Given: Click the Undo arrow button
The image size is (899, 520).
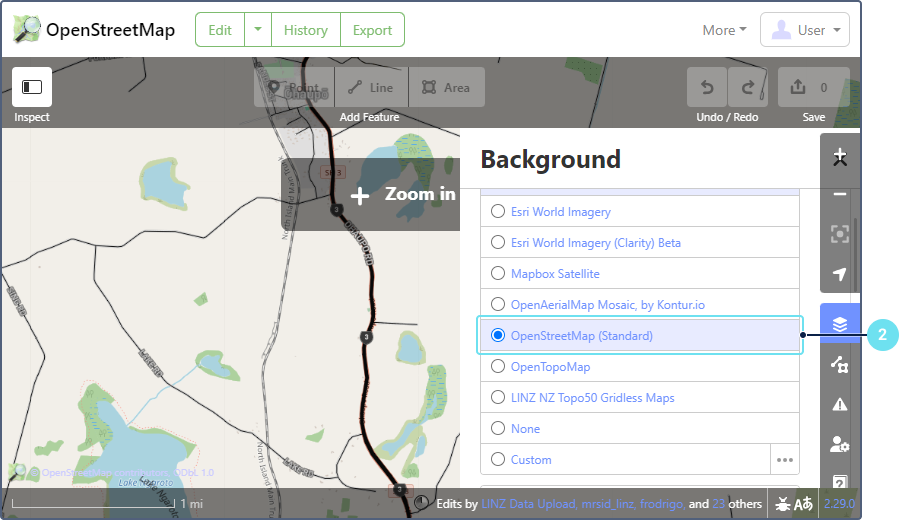Looking at the screenshot, I should tap(707, 87).
